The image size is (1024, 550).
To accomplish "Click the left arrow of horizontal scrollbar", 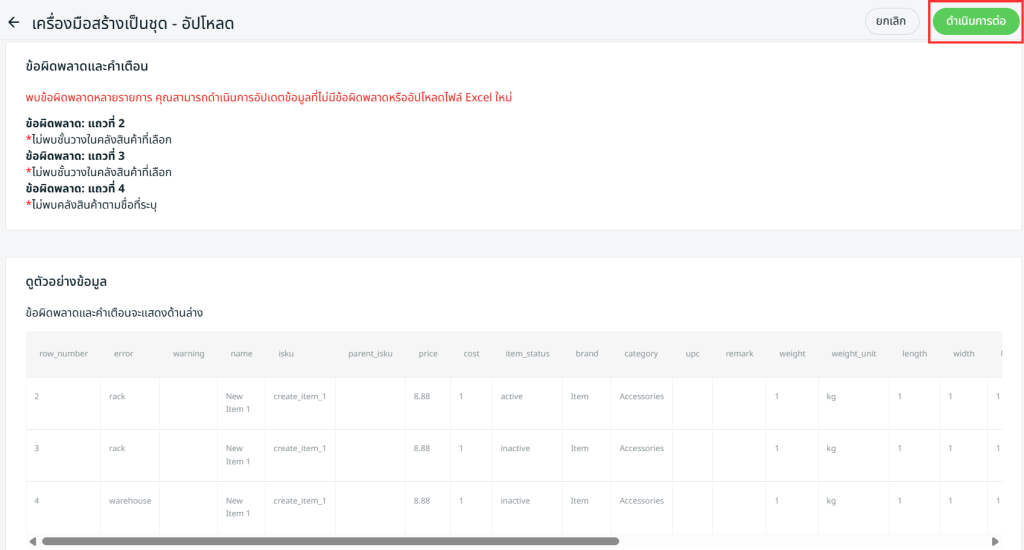I will click(x=33, y=541).
